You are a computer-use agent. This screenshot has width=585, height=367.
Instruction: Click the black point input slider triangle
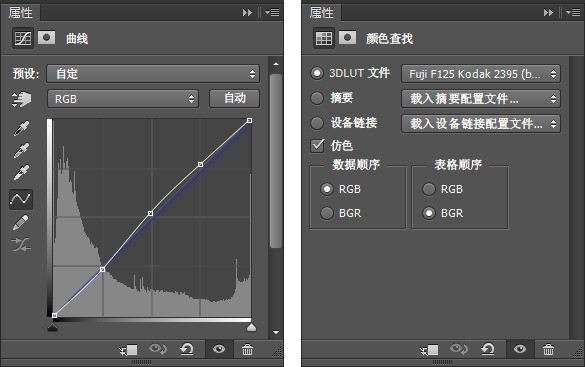click(52, 327)
